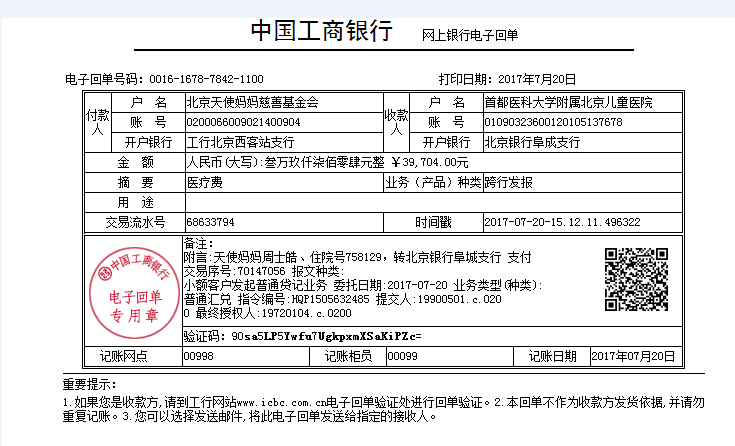Image resolution: width=735 pixels, height=446 pixels.
Task: Click the empty 用途 value cell
Action: pos(434,203)
